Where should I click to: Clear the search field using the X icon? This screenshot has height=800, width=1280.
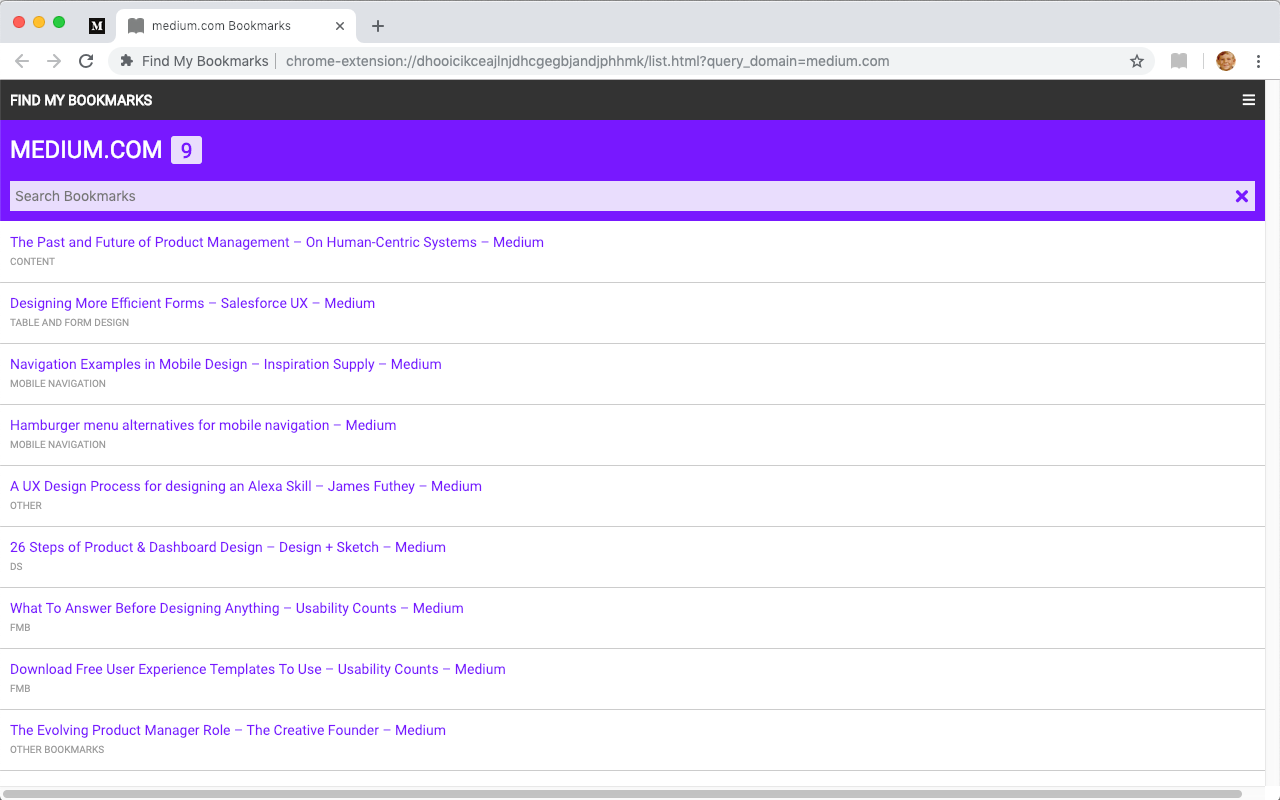(1241, 196)
